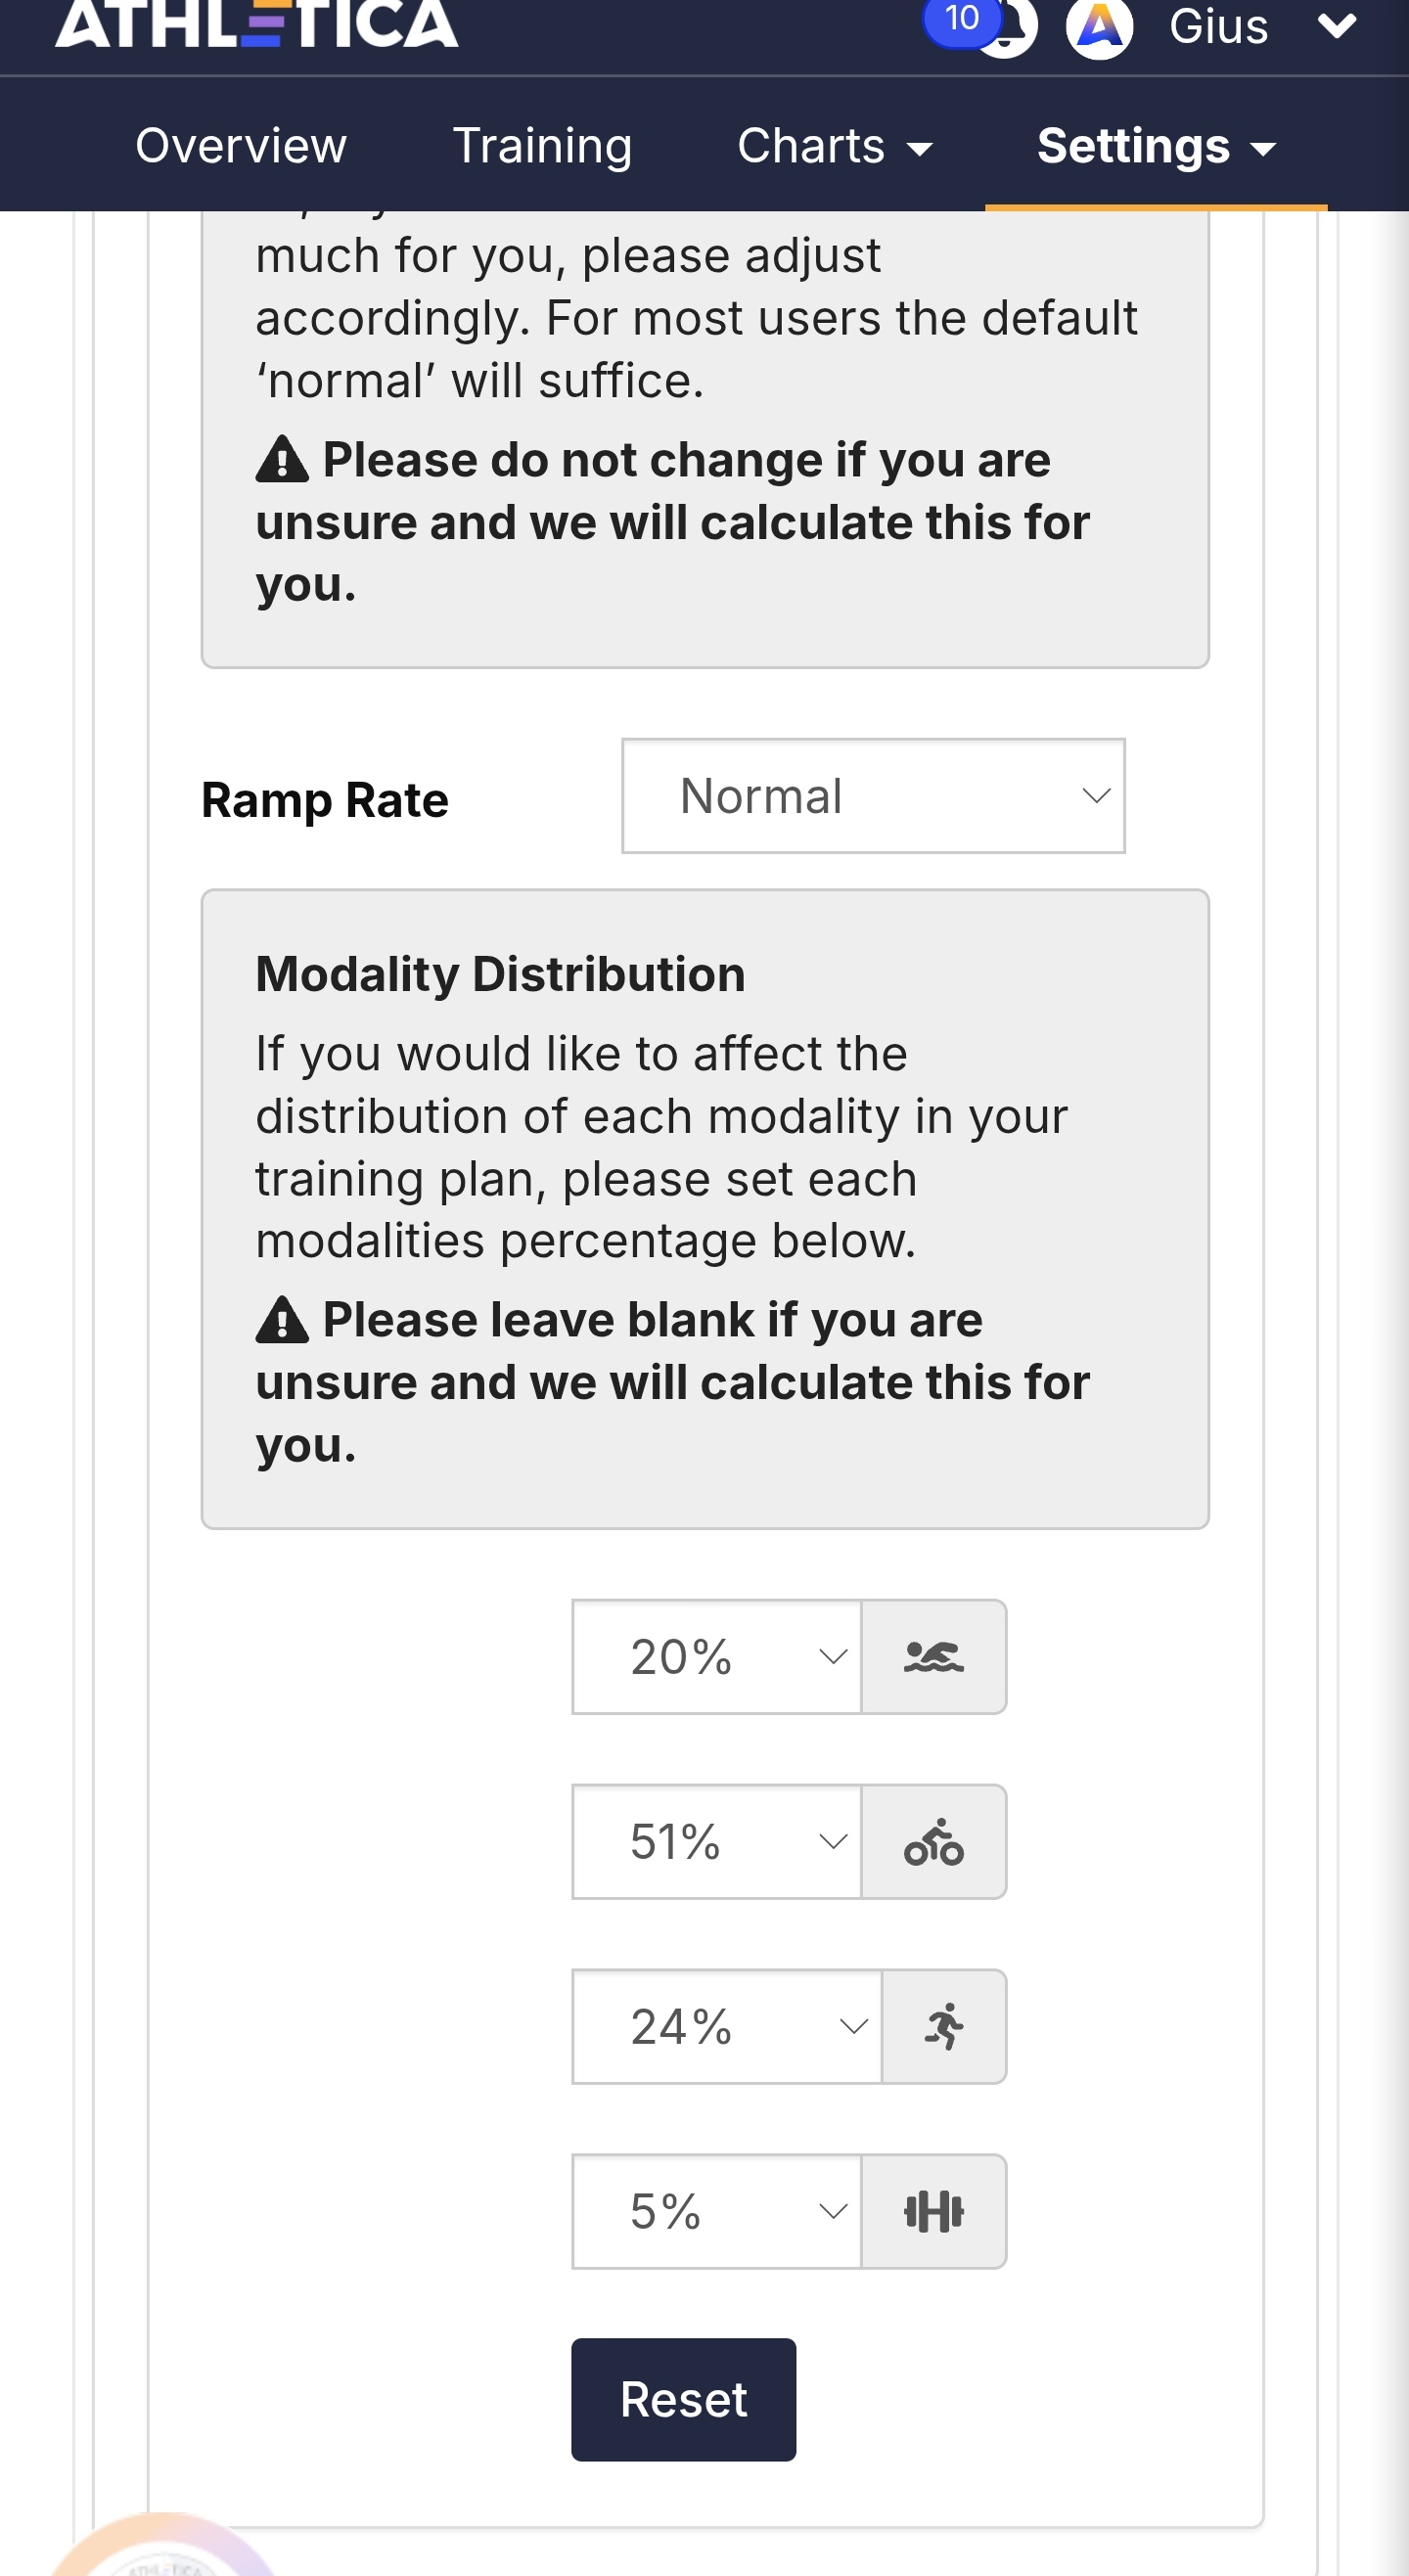Click the strength dumbbell icon
The image size is (1409, 2576).
tap(933, 2211)
